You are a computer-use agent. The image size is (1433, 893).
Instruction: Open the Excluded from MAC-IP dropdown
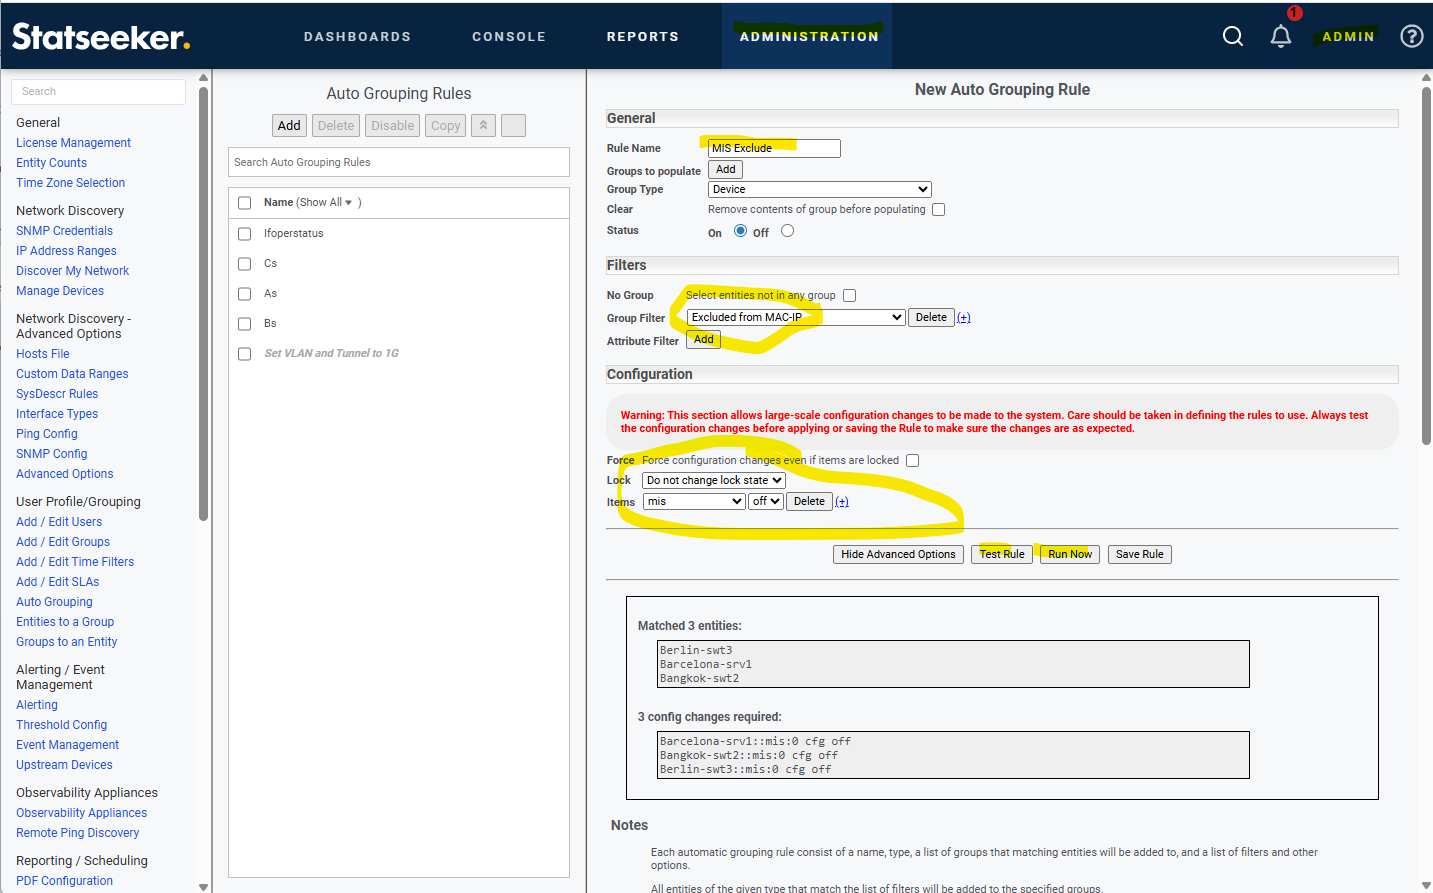click(796, 318)
